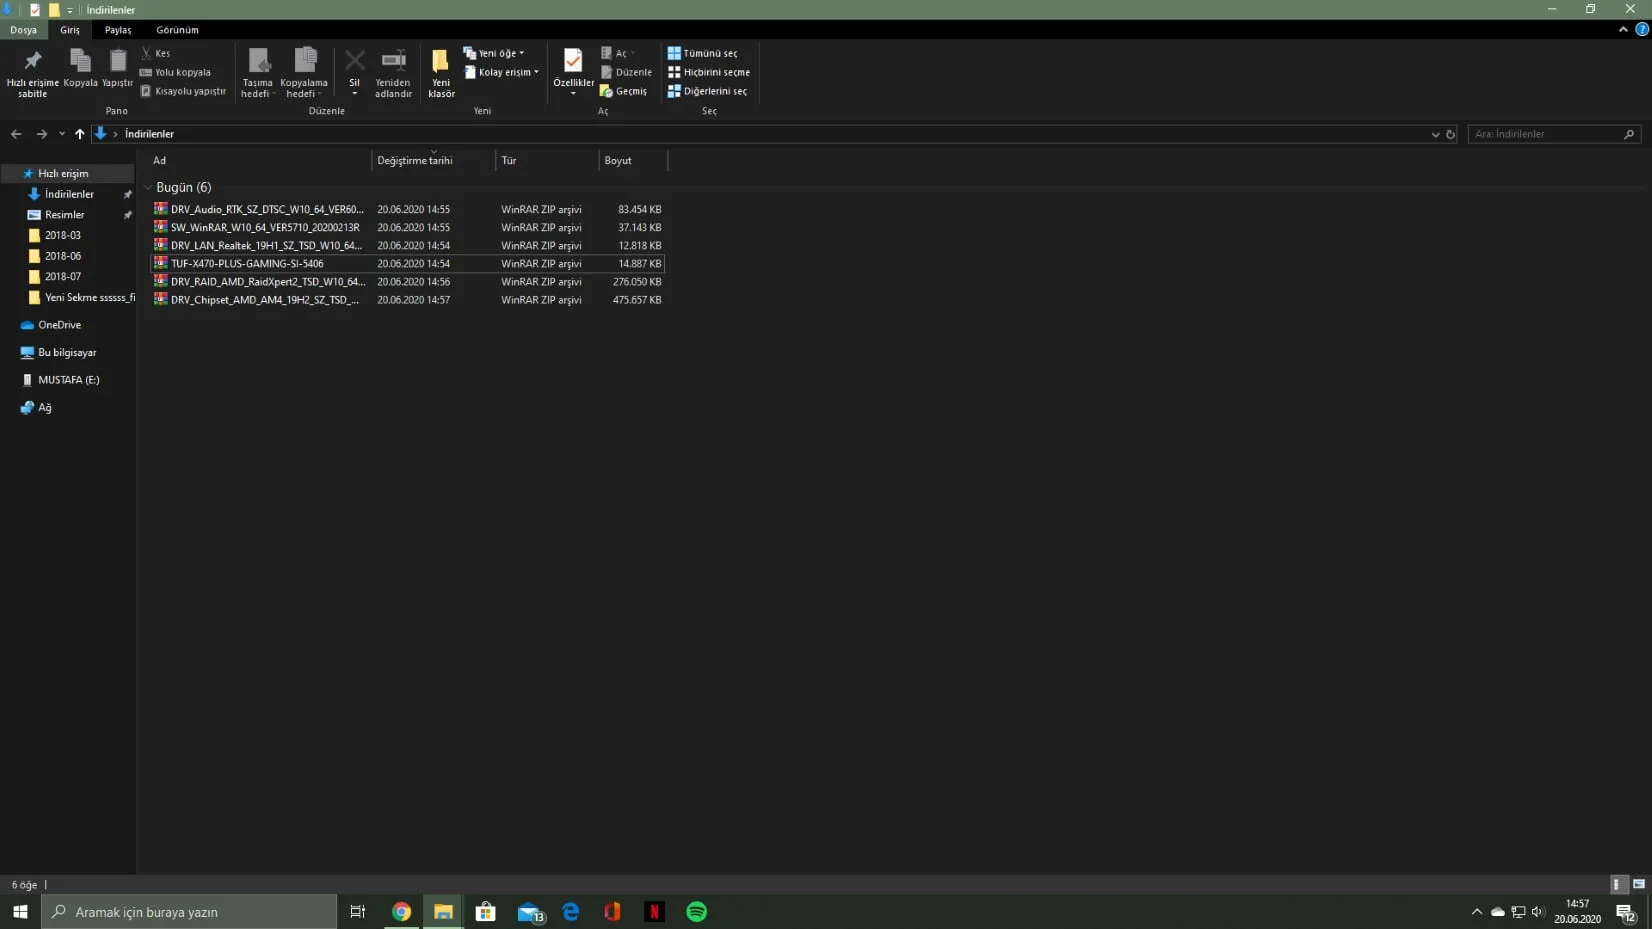The height and width of the screenshot is (929, 1652).
Task: Sort by Değiştirme tarihi column header
Action: [x=433, y=161]
